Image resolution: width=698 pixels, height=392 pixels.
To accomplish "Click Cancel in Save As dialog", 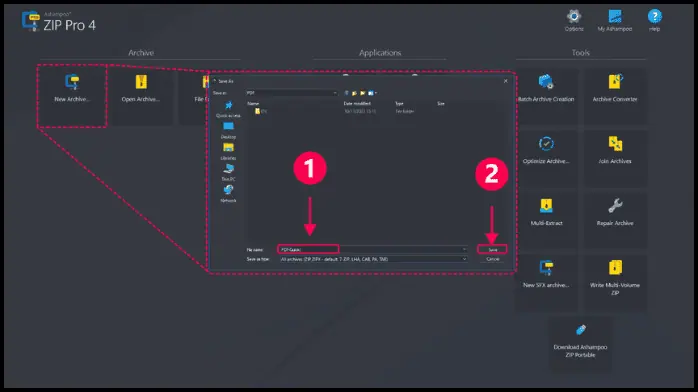I will pos(492,259).
